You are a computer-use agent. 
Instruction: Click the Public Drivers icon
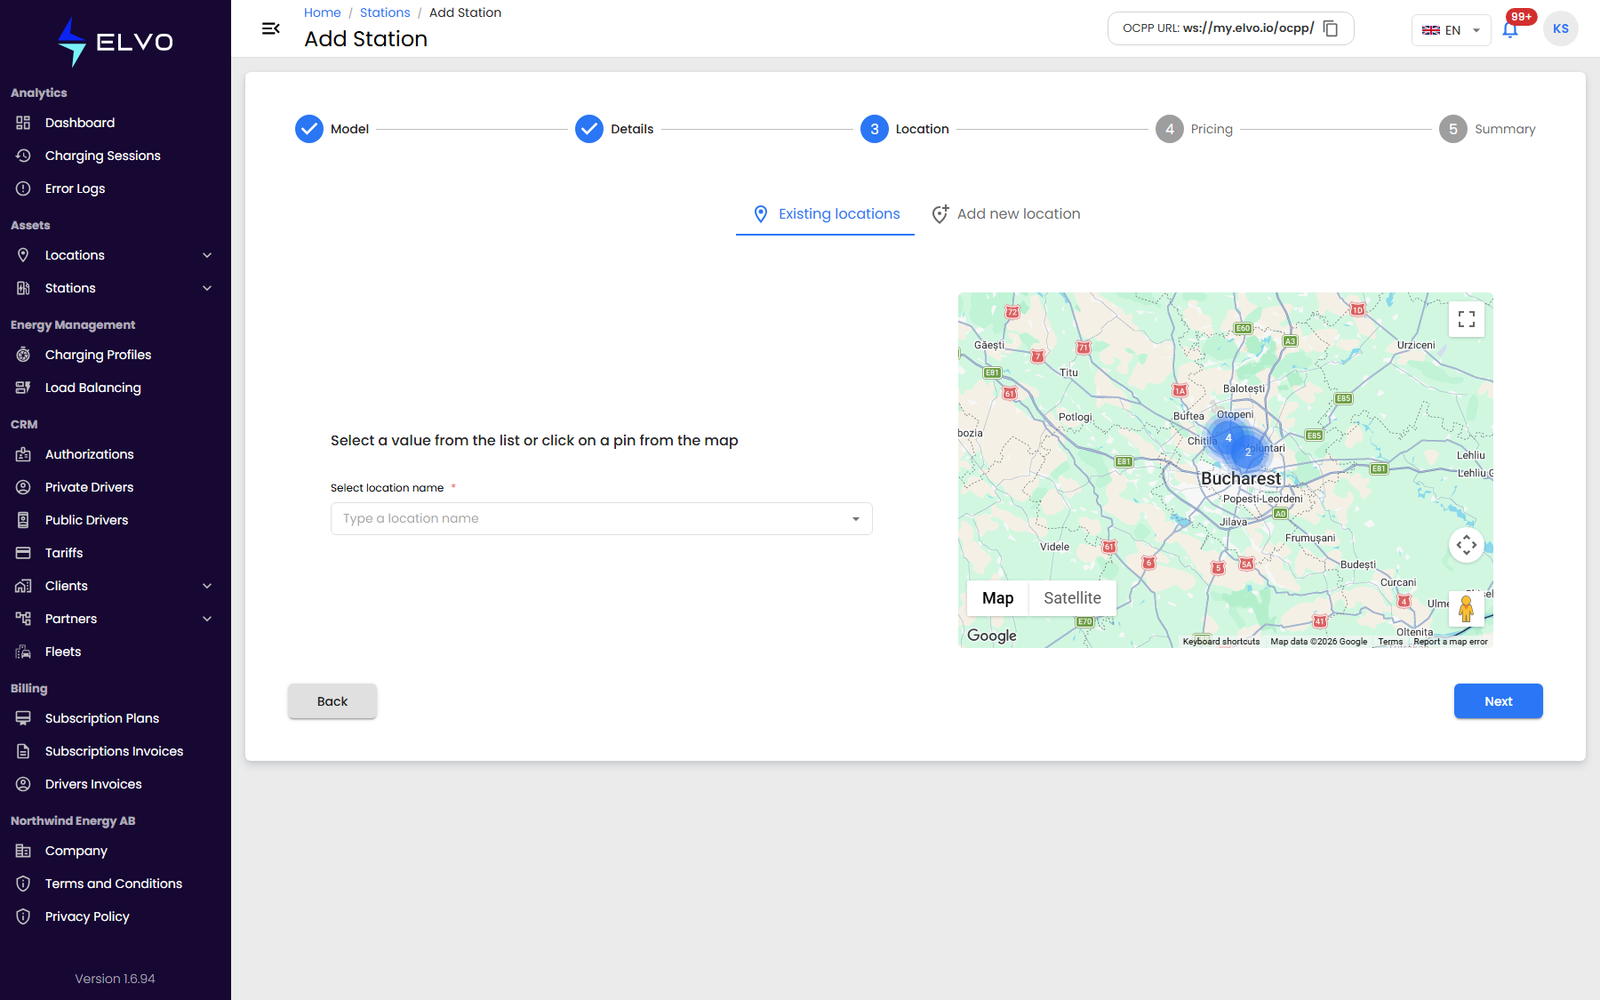23,520
